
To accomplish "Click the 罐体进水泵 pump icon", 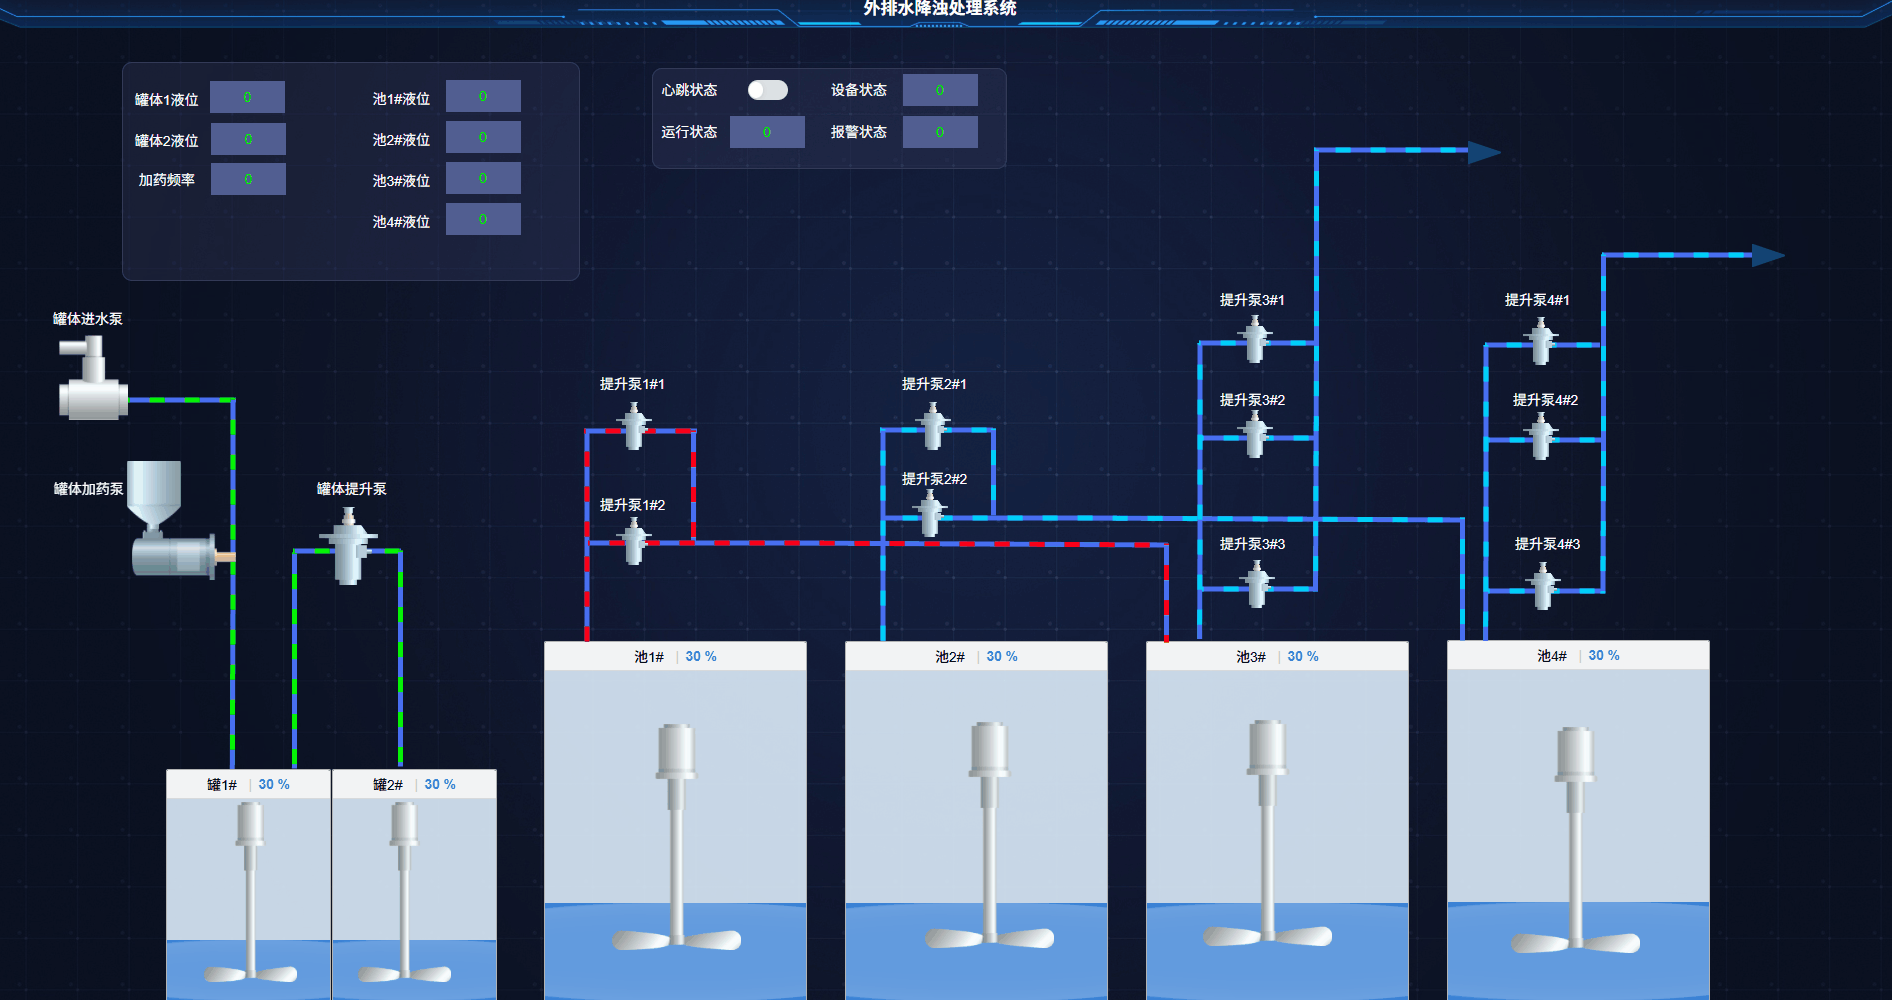I will click(92, 380).
